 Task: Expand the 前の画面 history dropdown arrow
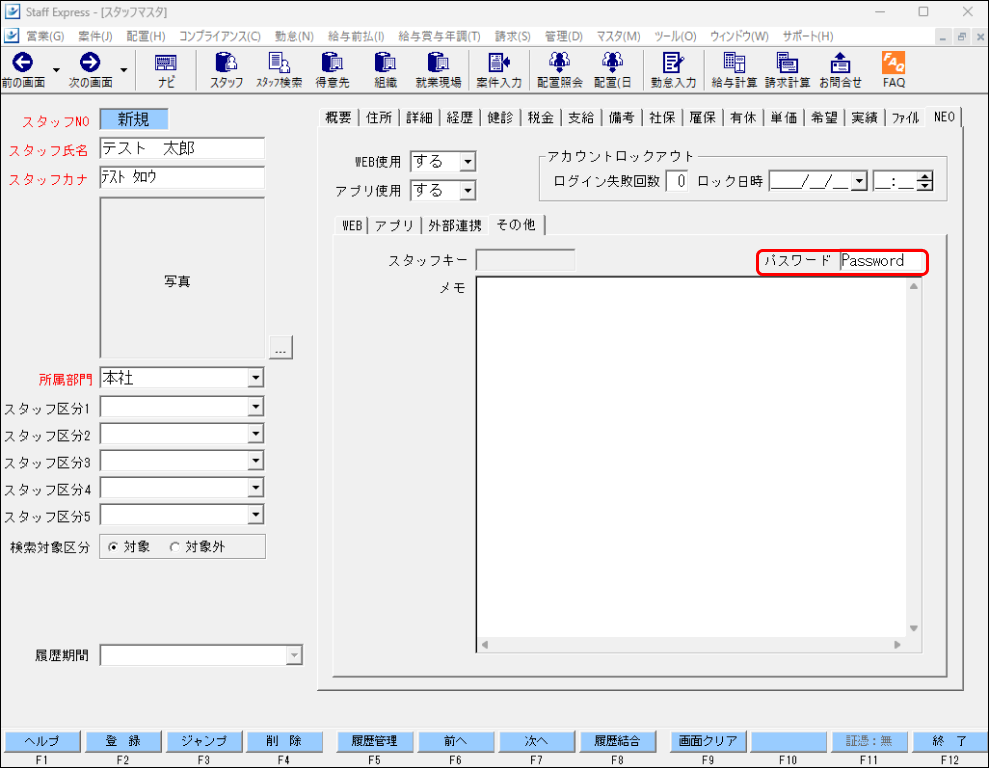(56, 69)
